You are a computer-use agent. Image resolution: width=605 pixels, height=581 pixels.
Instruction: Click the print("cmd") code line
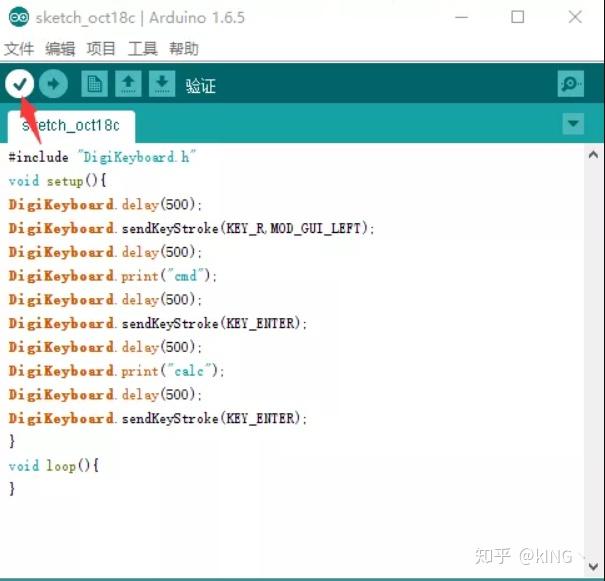(x=113, y=276)
